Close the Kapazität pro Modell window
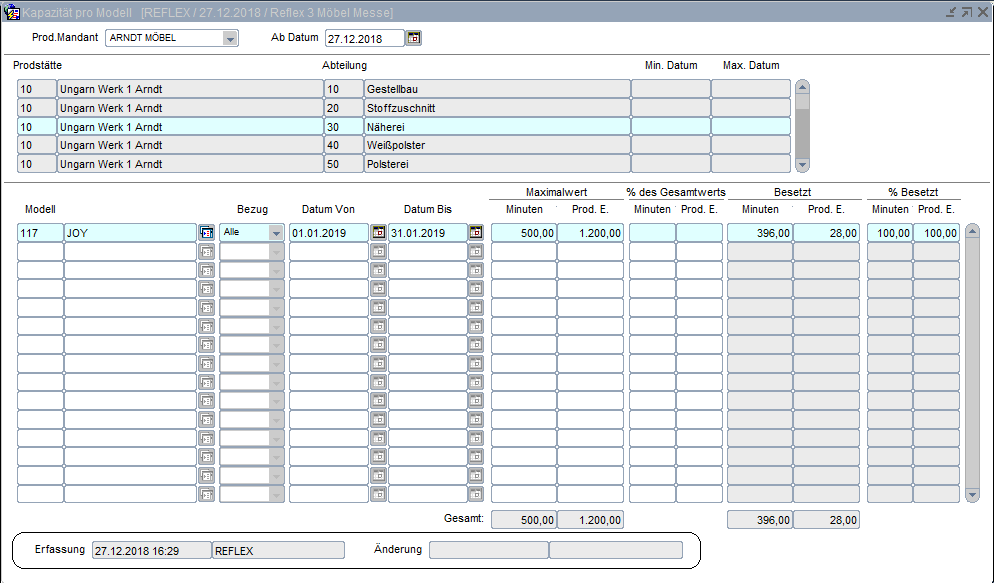 [981, 12]
